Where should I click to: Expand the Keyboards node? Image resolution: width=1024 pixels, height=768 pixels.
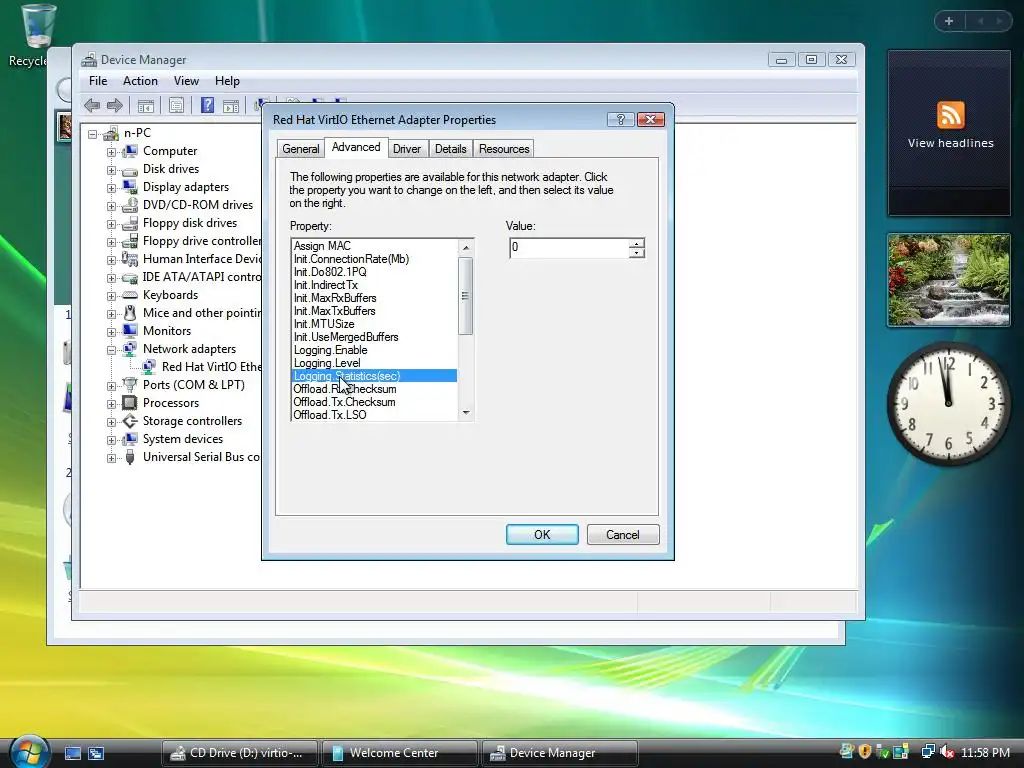[111, 296]
